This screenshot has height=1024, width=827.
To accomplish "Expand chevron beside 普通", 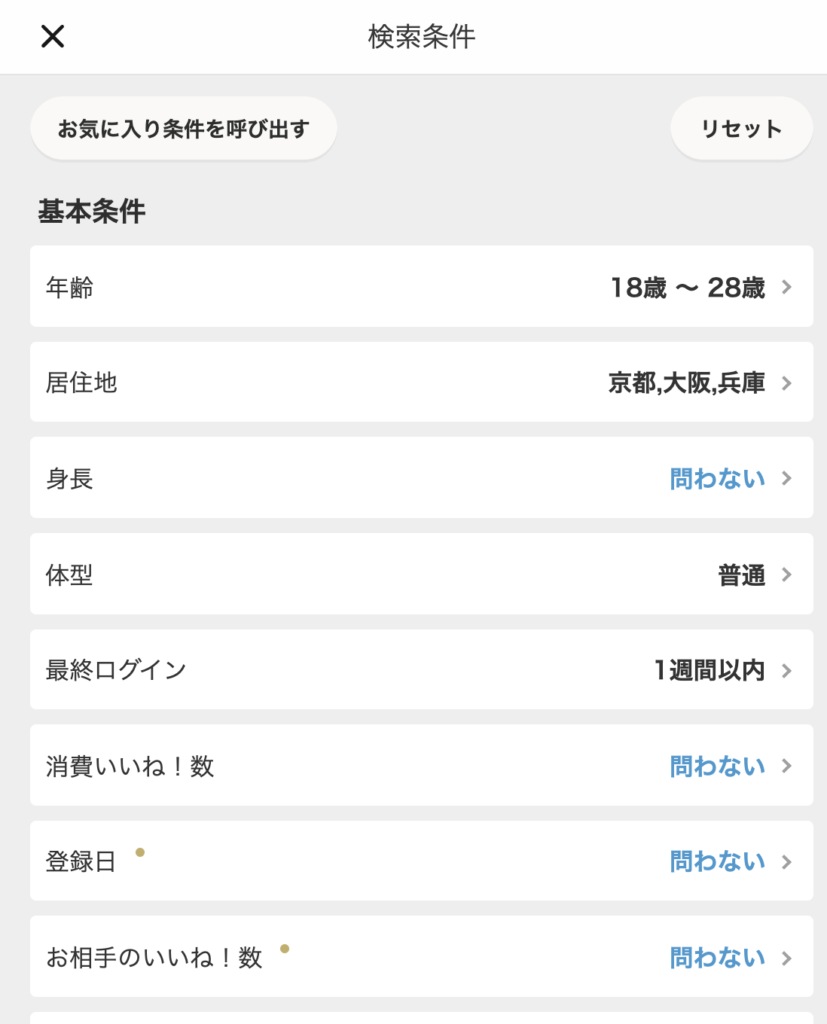I will pos(786,575).
